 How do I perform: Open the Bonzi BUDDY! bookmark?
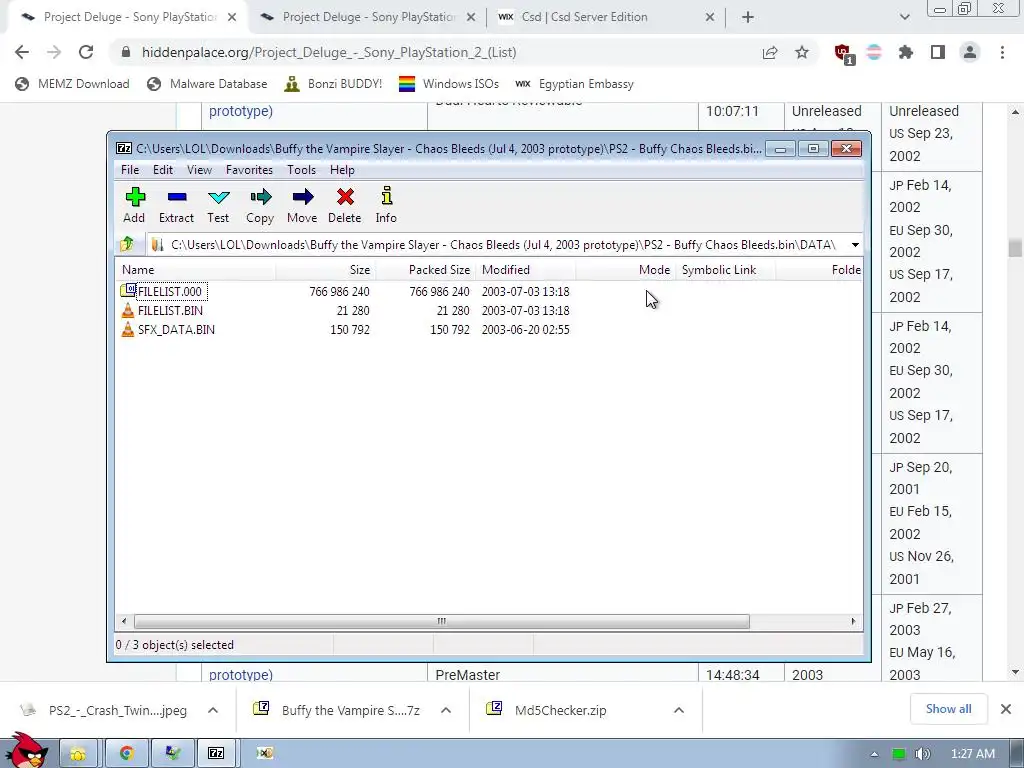tap(333, 84)
